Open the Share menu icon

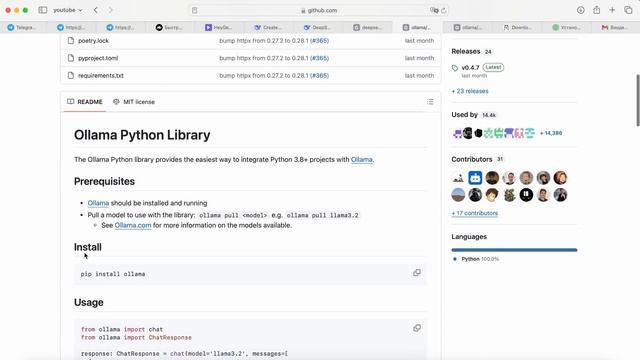point(596,10)
